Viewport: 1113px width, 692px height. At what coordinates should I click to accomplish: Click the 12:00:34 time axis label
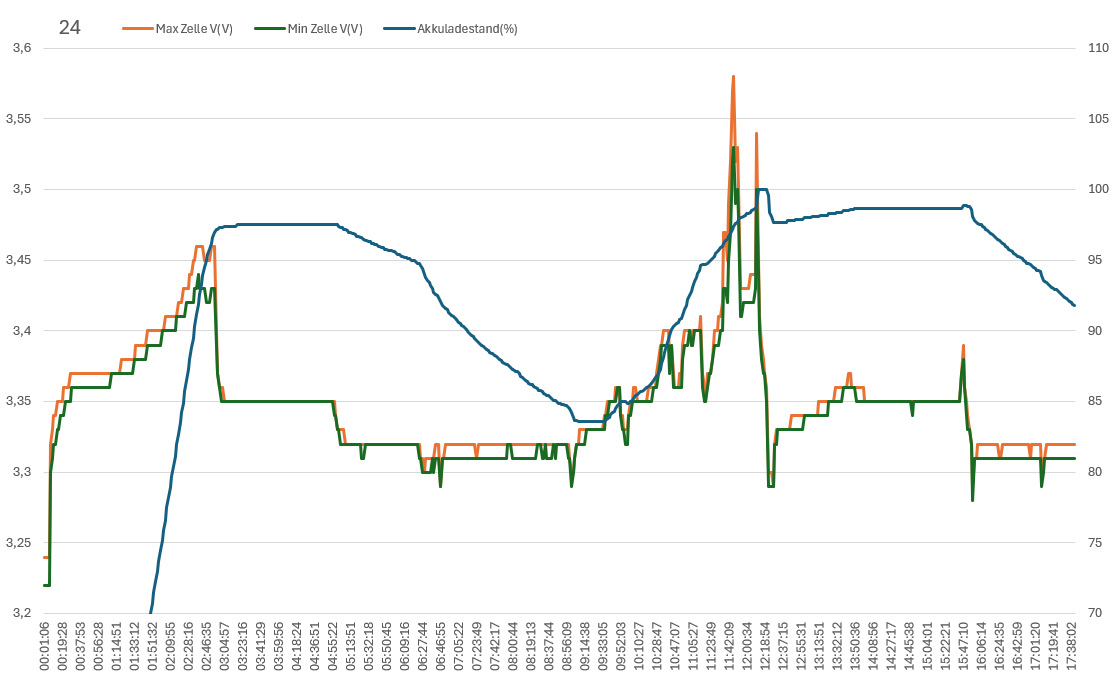(747, 648)
